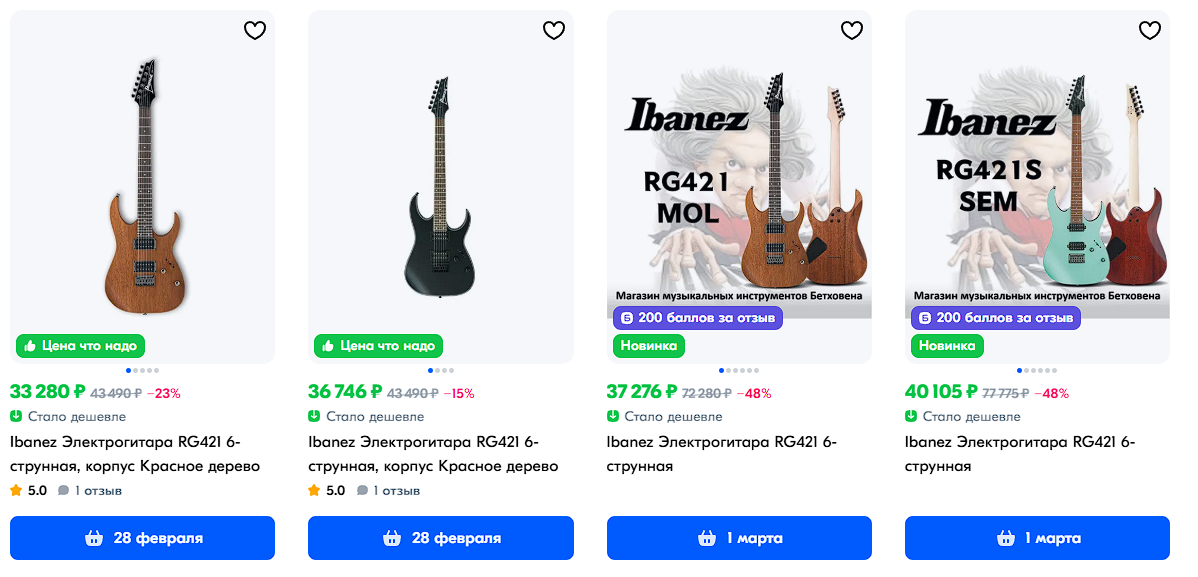Click the price-drop icon under 40 105 ₽
Image resolution: width=1198 pixels, height=577 pixels.
click(x=912, y=416)
